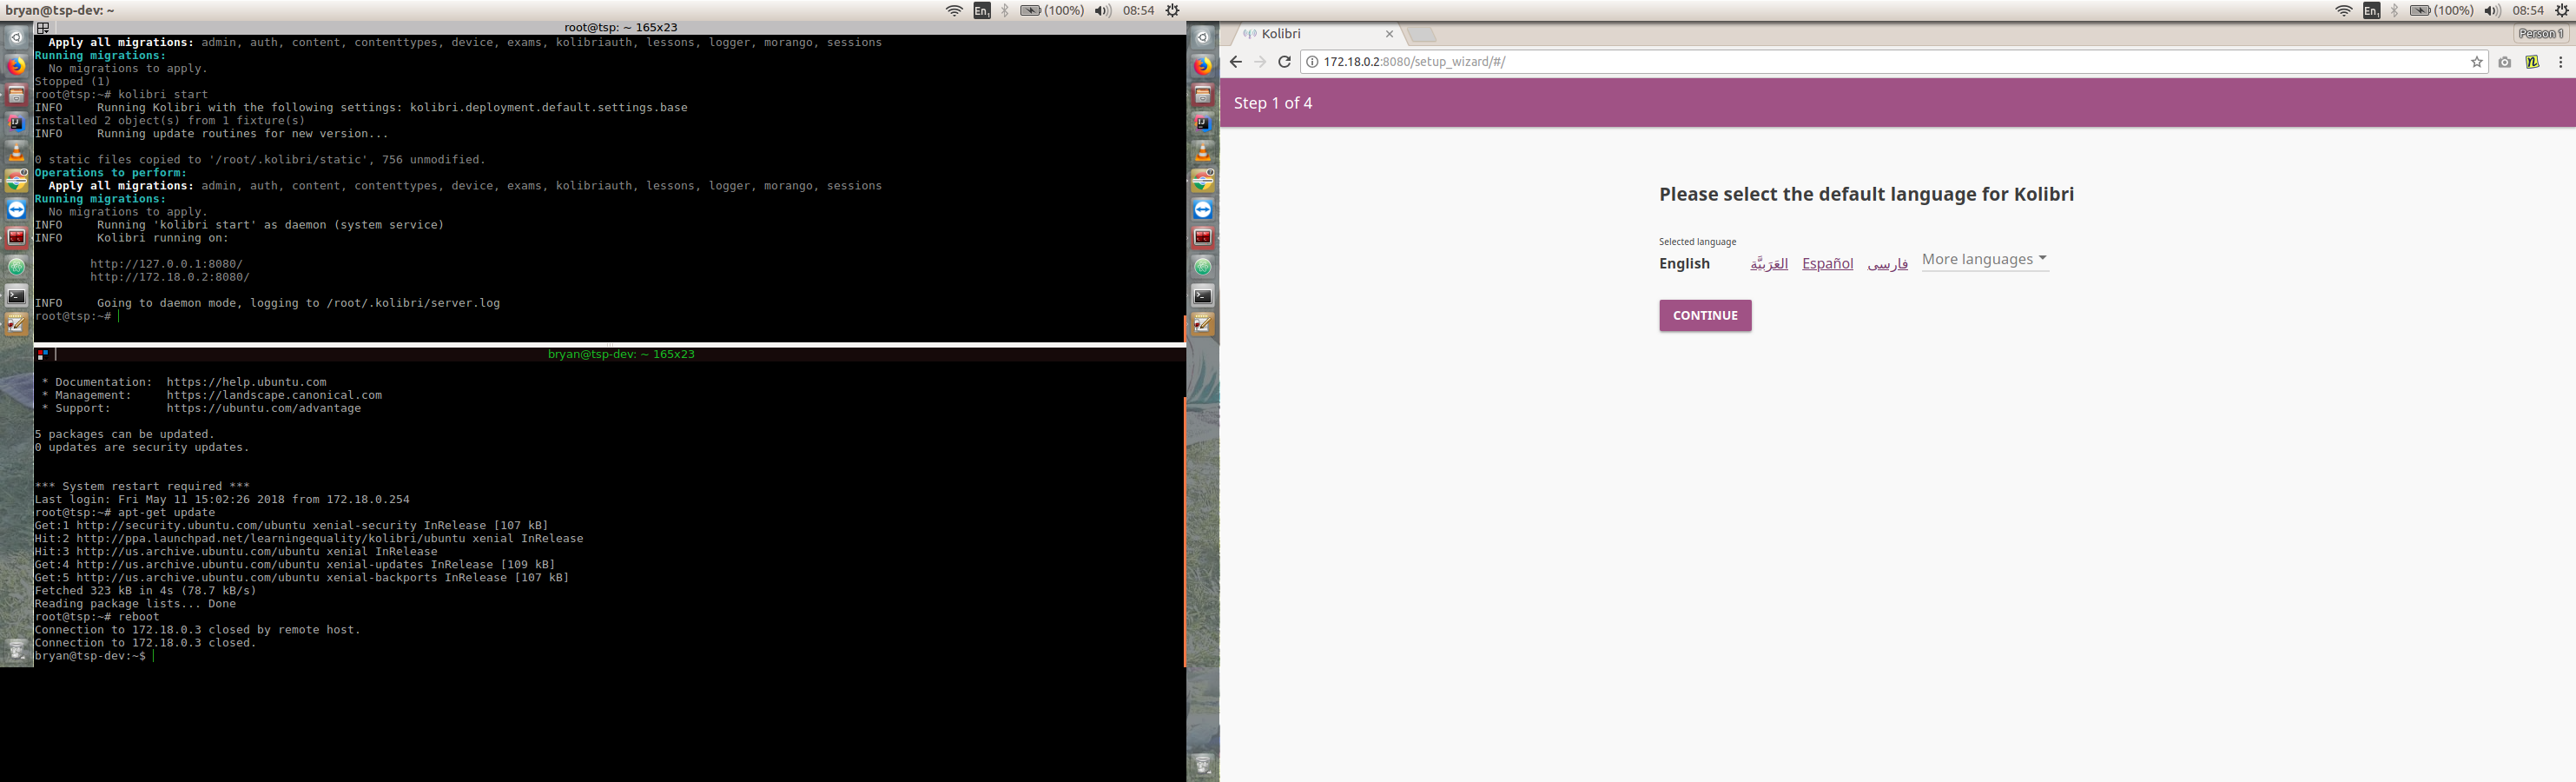Open TeamViewer in the dock beside the terminal
The width and height of the screenshot is (2576, 782).
16,209
